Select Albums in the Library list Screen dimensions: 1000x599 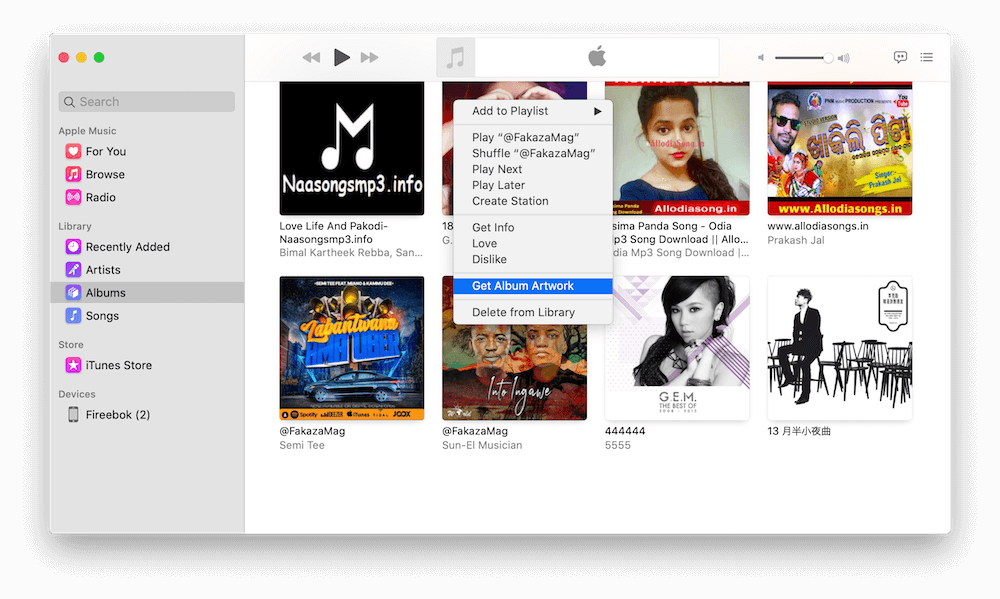point(147,293)
